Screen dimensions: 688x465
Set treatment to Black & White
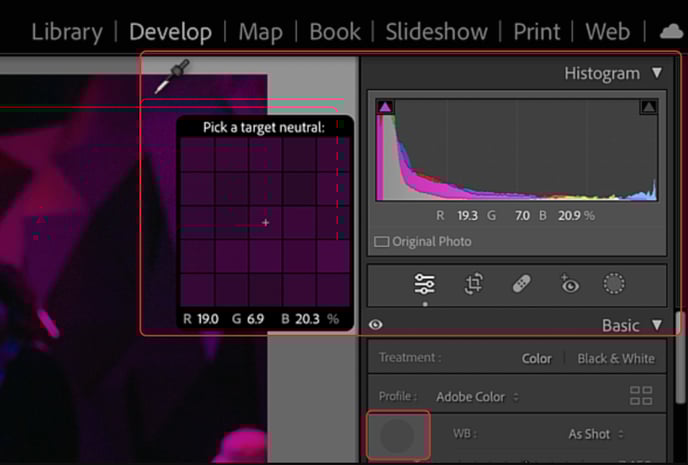pos(616,358)
